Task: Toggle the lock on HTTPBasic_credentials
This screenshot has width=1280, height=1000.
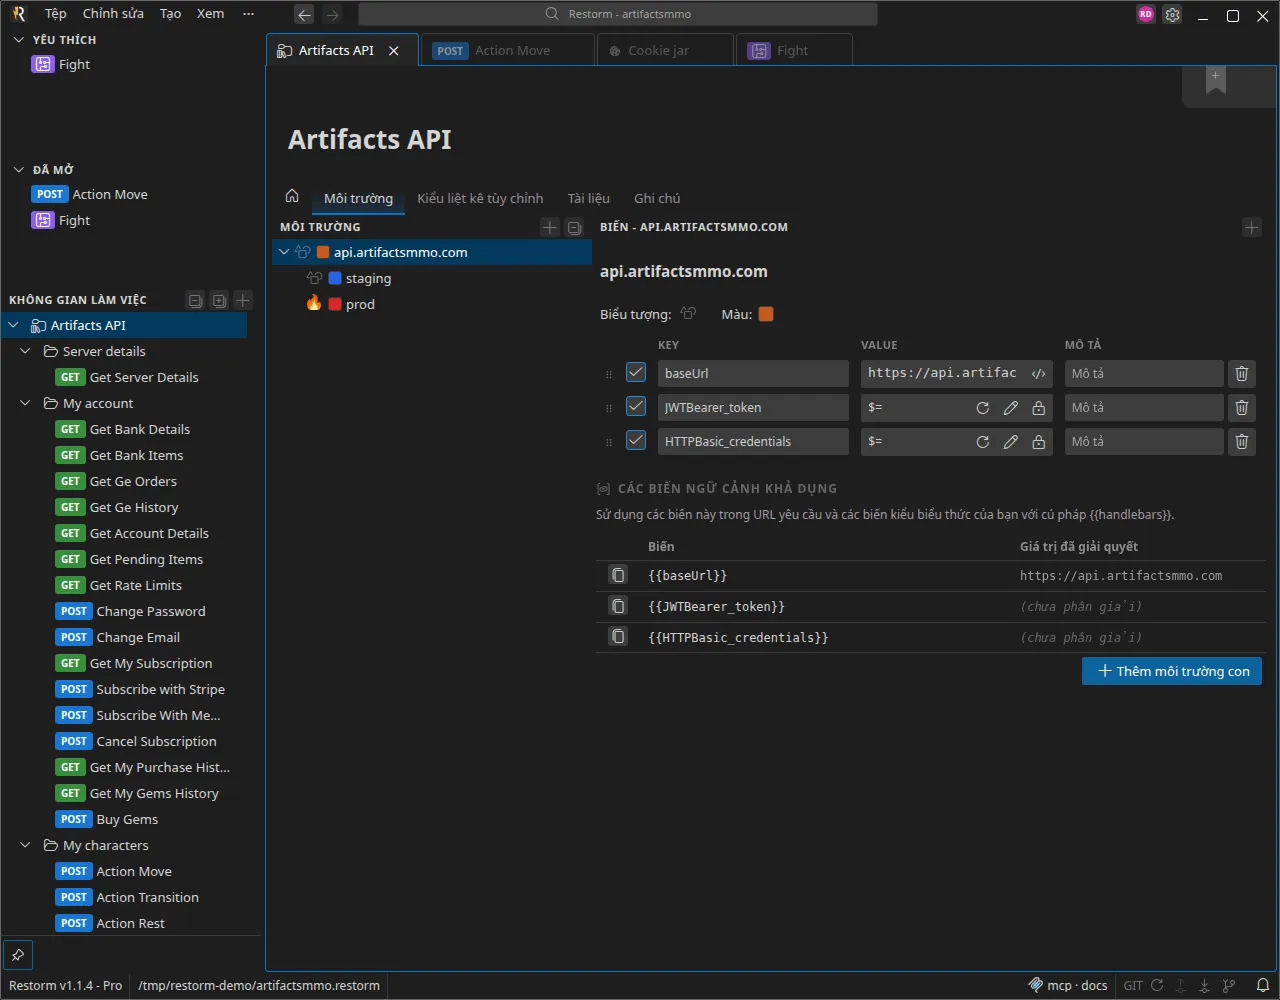Action: [1039, 442]
